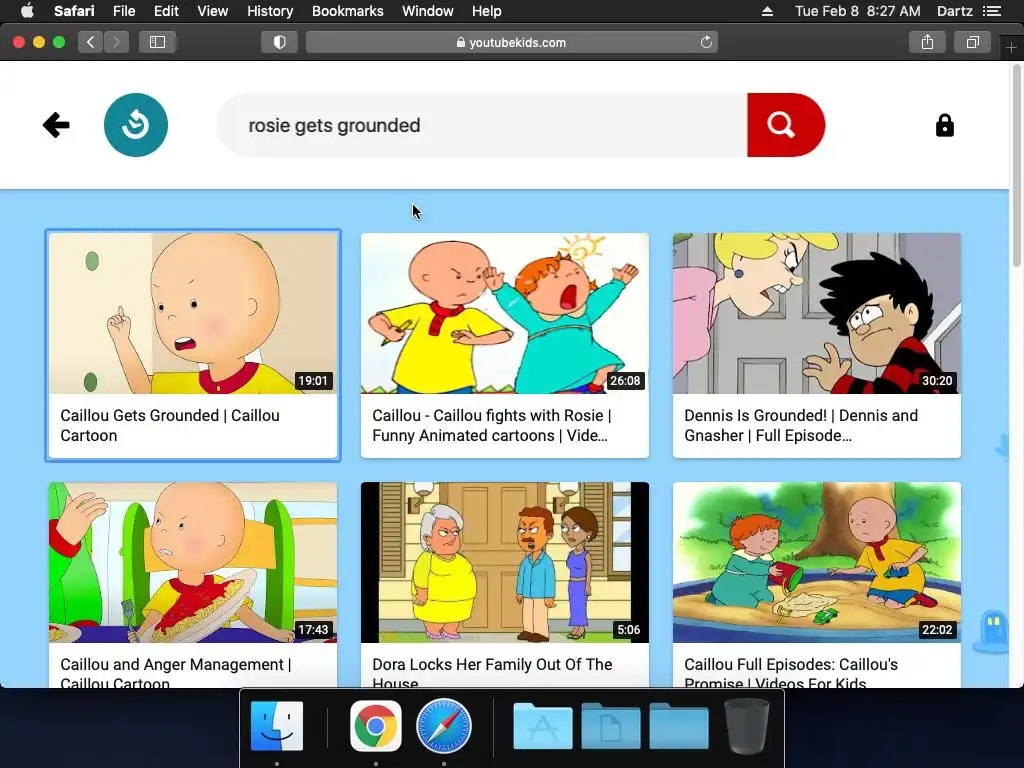This screenshot has height=768, width=1024.
Task: Open parental lock padlock icon
Action: pyautogui.click(x=944, y=125)
